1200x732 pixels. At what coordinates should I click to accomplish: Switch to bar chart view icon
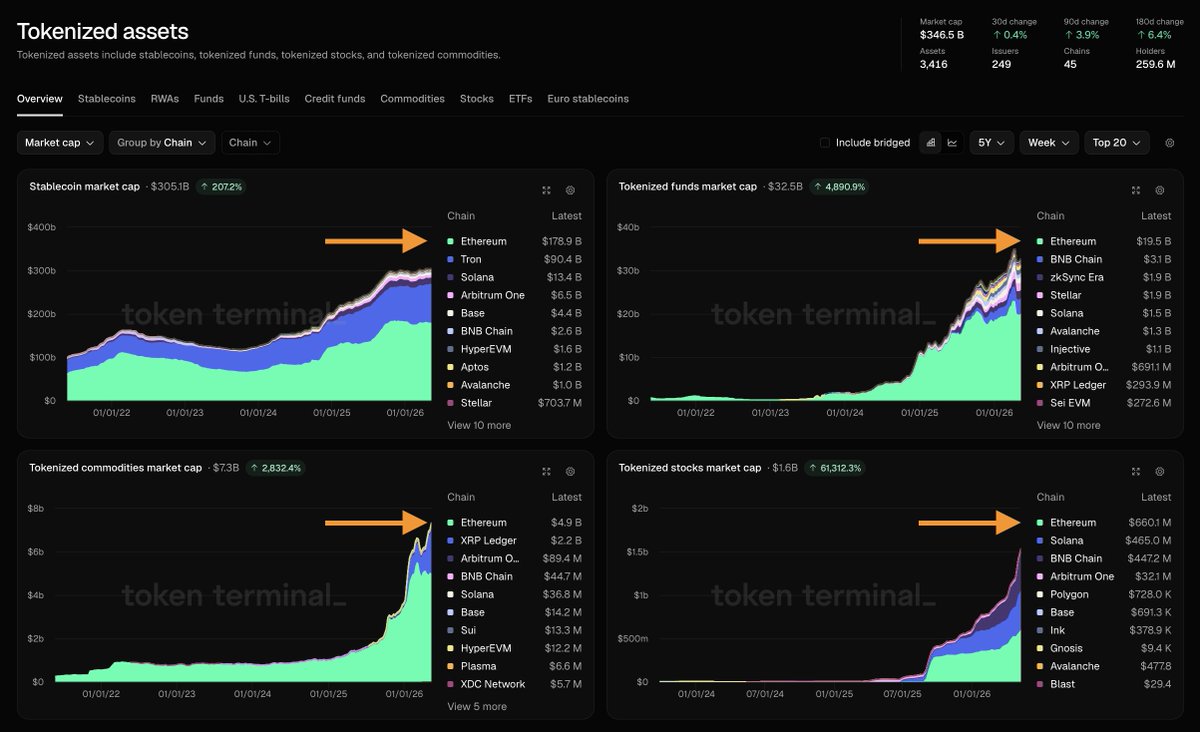pyautogui.click(x=931, y=143)
